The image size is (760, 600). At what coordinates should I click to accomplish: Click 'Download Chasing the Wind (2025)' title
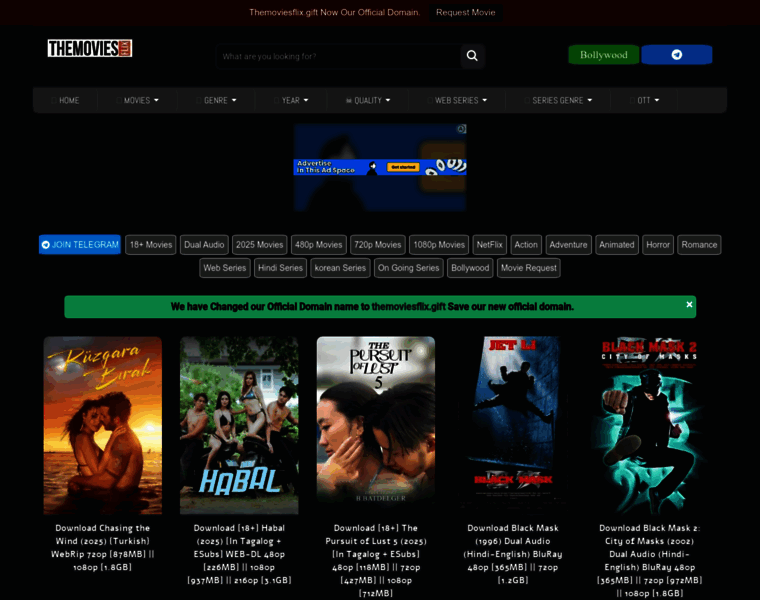(x=103, y=548)
